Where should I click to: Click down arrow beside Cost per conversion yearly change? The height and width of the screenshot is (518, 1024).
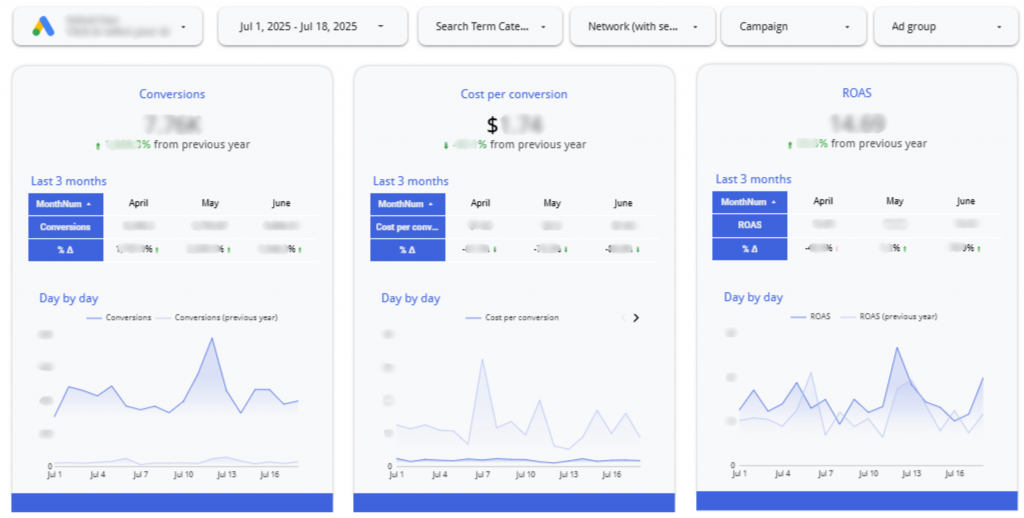445,145
